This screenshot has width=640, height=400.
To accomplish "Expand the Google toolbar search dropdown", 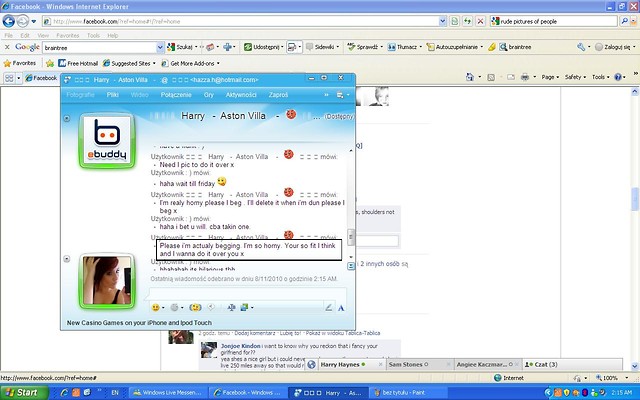I will tap(160, 47).
